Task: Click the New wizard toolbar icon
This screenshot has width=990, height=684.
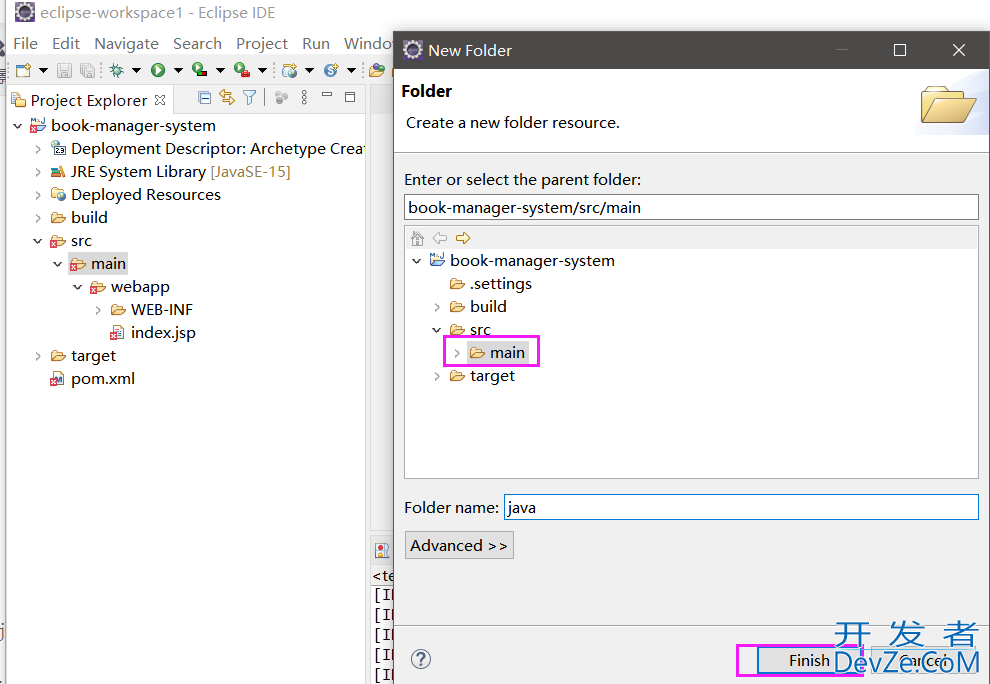Action: pos(23,70)
